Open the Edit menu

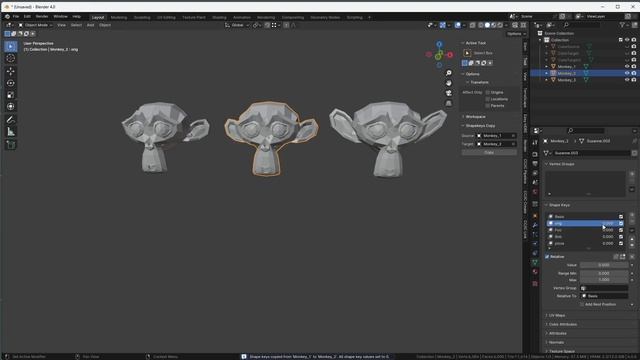pyautogui.click(x=27, y=17)
